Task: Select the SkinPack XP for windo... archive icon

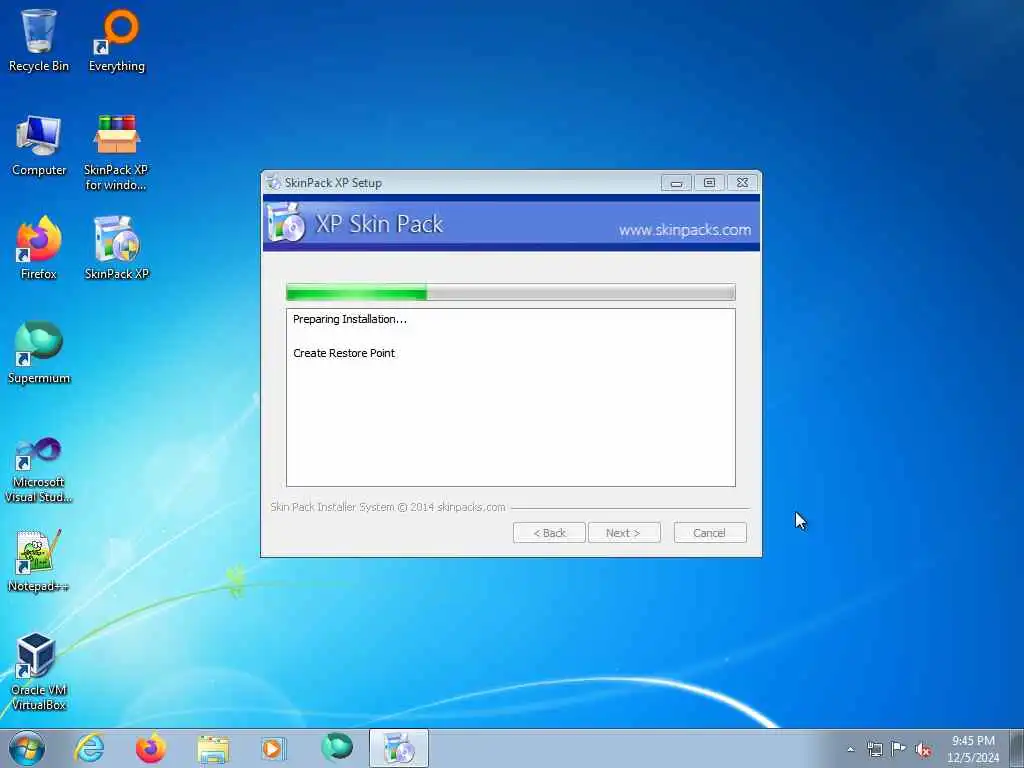Action: click(116, 152)
